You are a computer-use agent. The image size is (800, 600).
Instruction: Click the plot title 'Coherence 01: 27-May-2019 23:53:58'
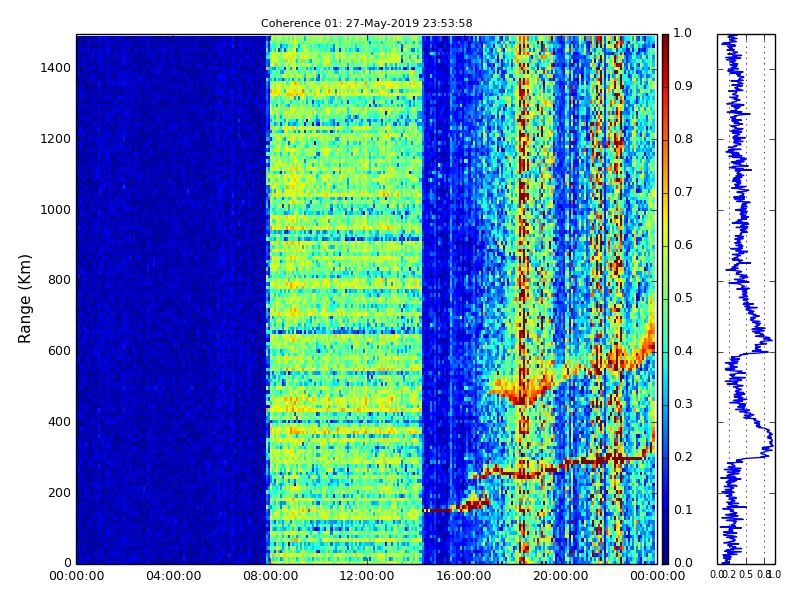[366, 23]
